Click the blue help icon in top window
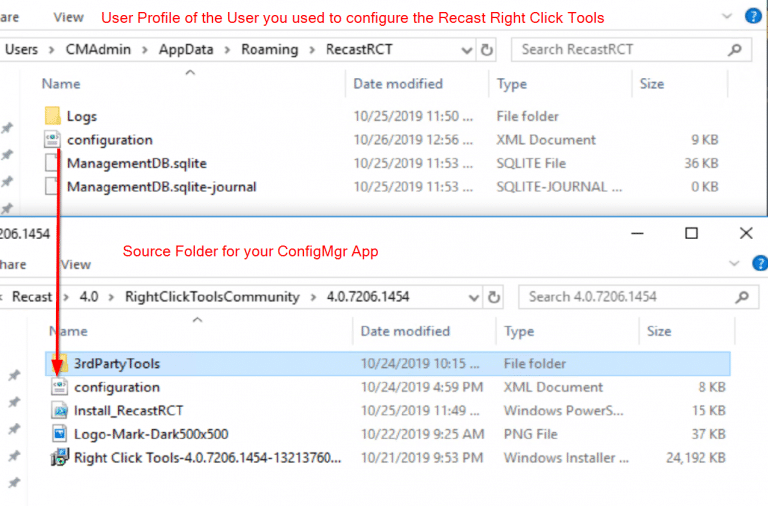768x506 pixels. pyautogui.click(x=753, y=17)
